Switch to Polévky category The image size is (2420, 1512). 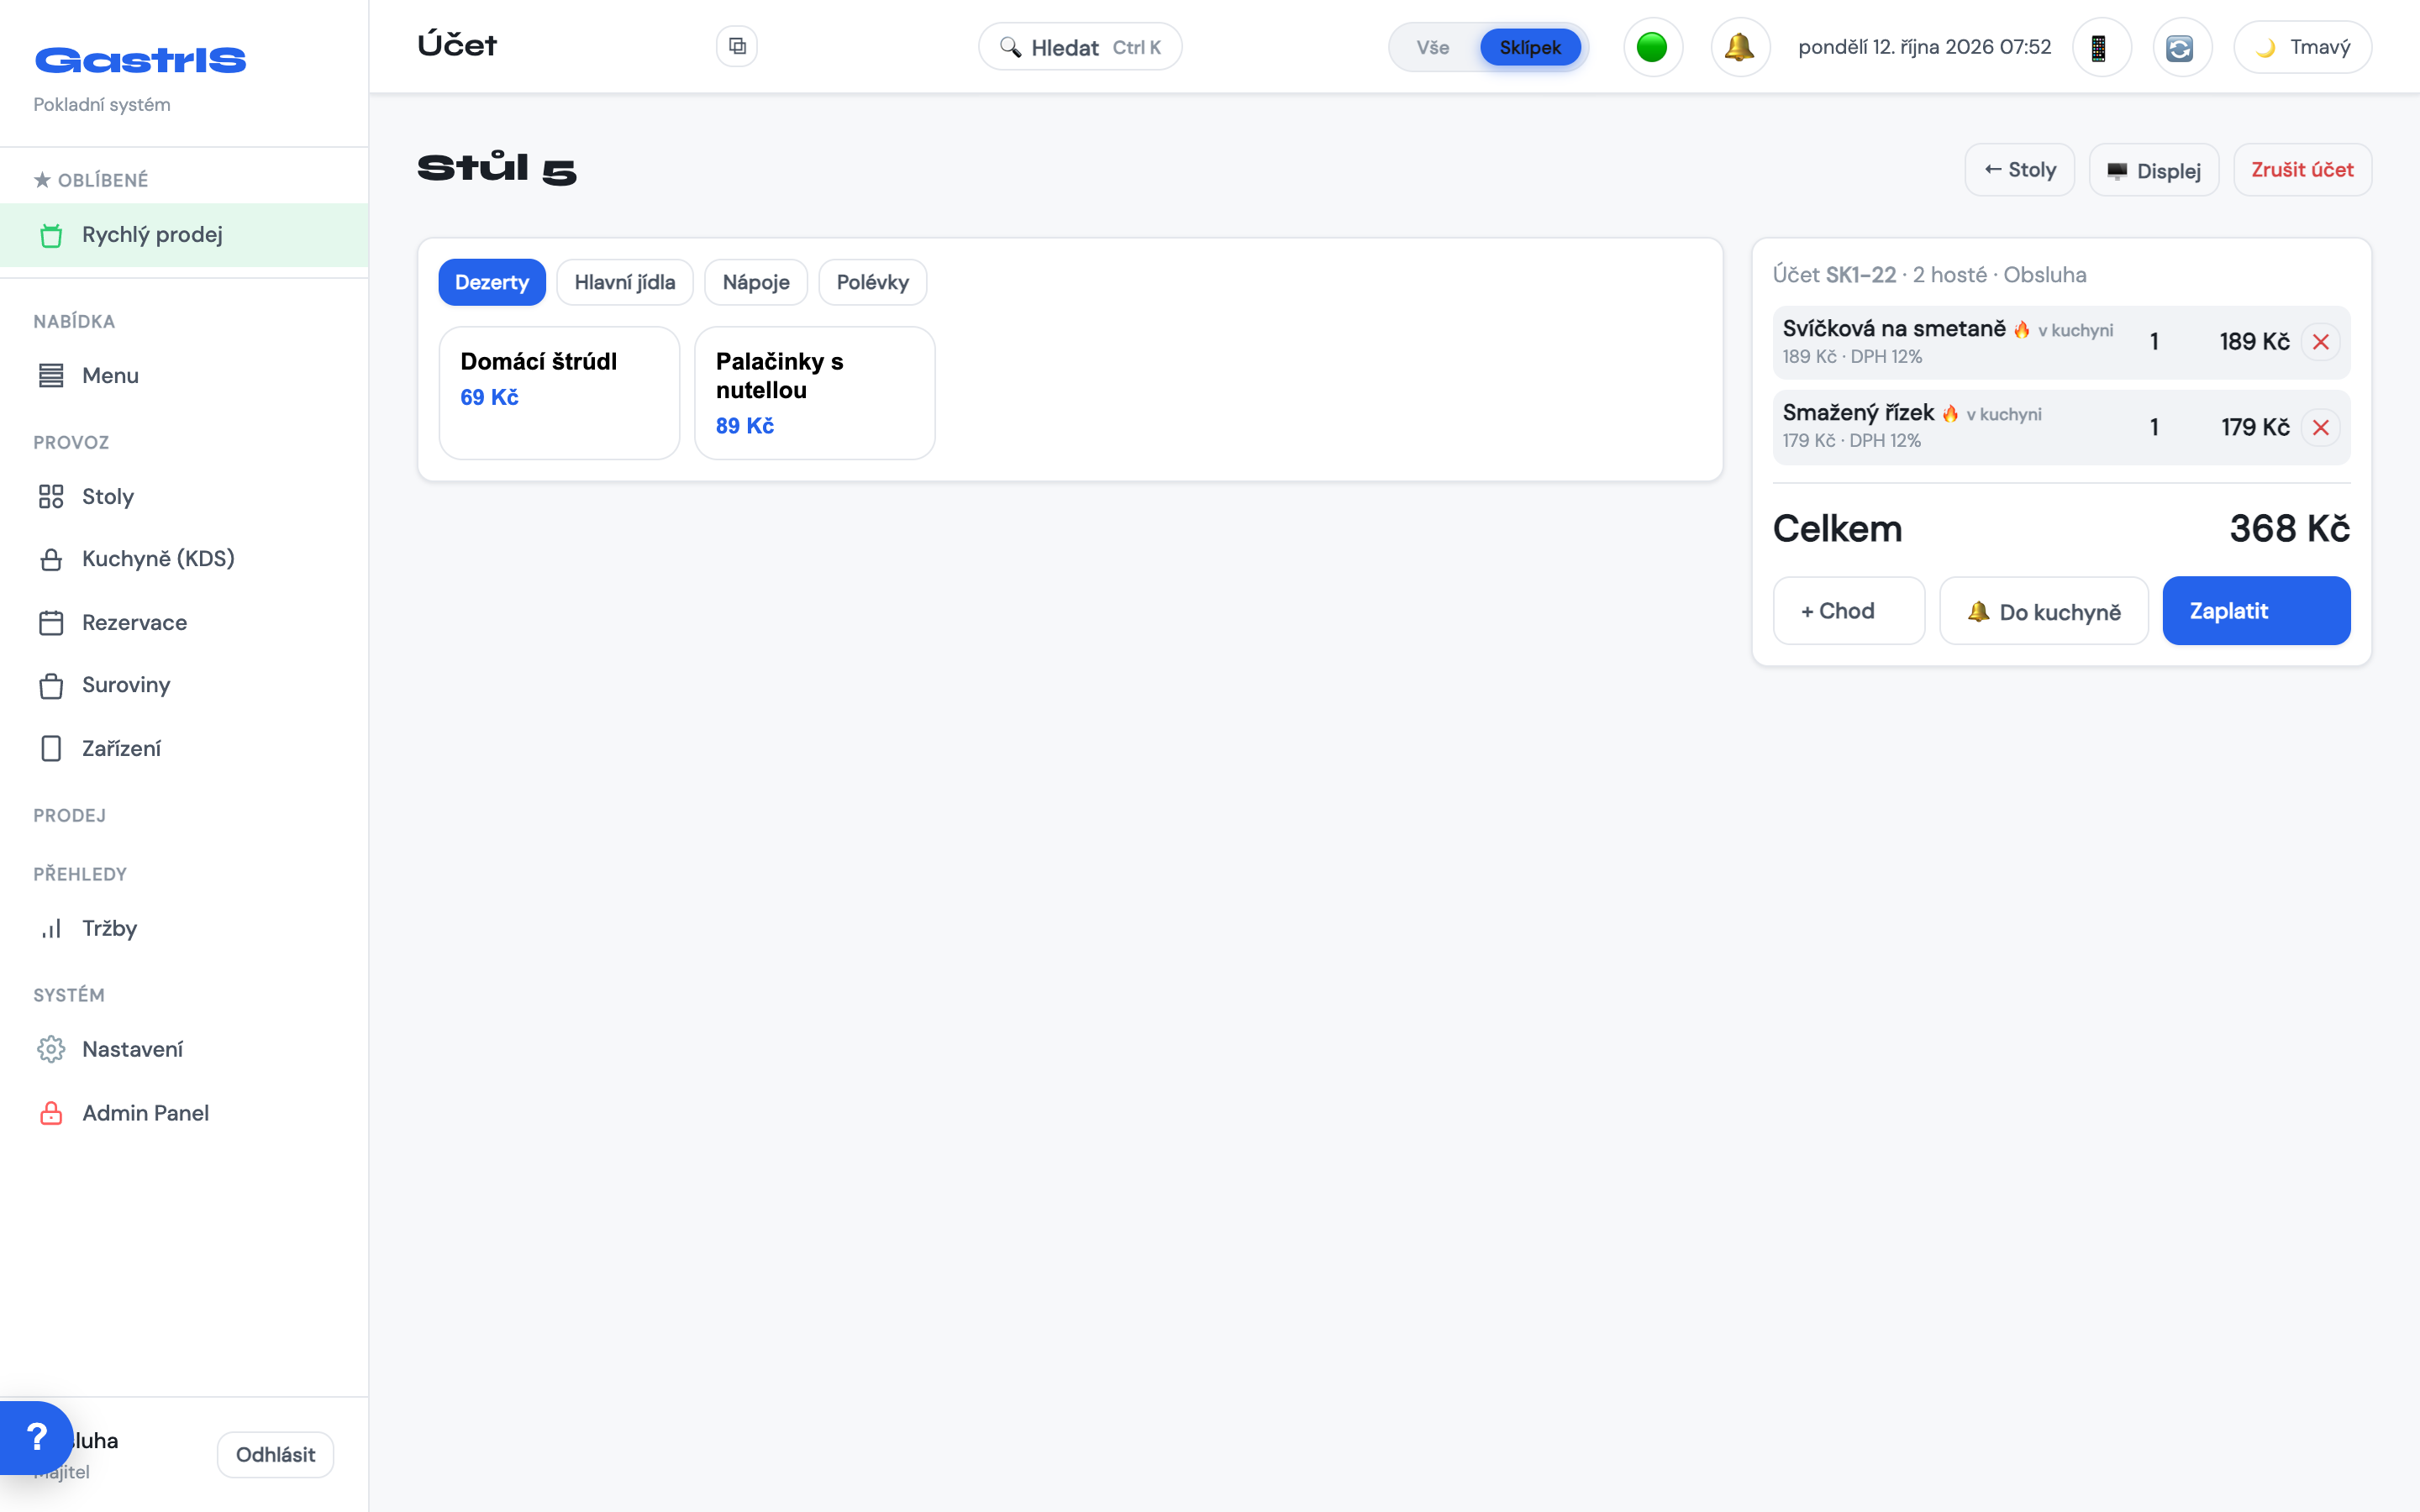click(x=873, y=282)
